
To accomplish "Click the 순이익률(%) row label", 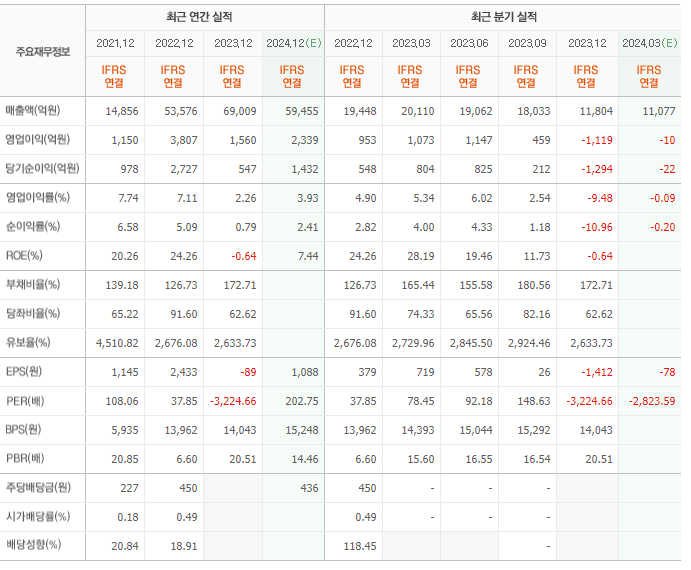I will [x=33, y=227].
